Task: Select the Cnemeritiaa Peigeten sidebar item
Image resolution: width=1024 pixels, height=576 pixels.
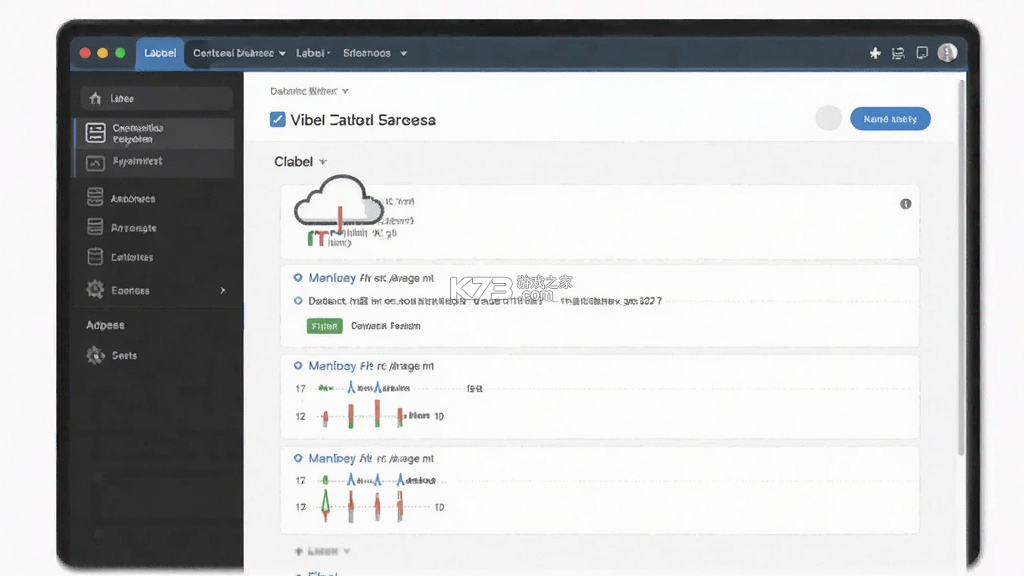Action: [x=155, y=133]
